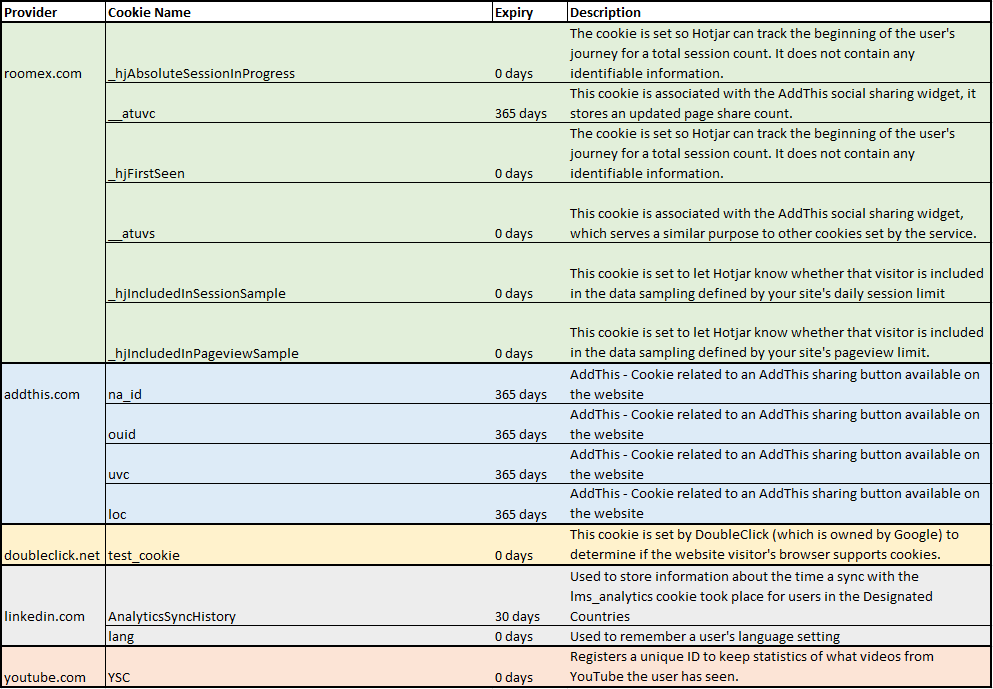Image resolution: width=993 pixels, height=689 pixels.
Task: Click the YouTube unique ID statistics description
Action: [x=780, y=666]
